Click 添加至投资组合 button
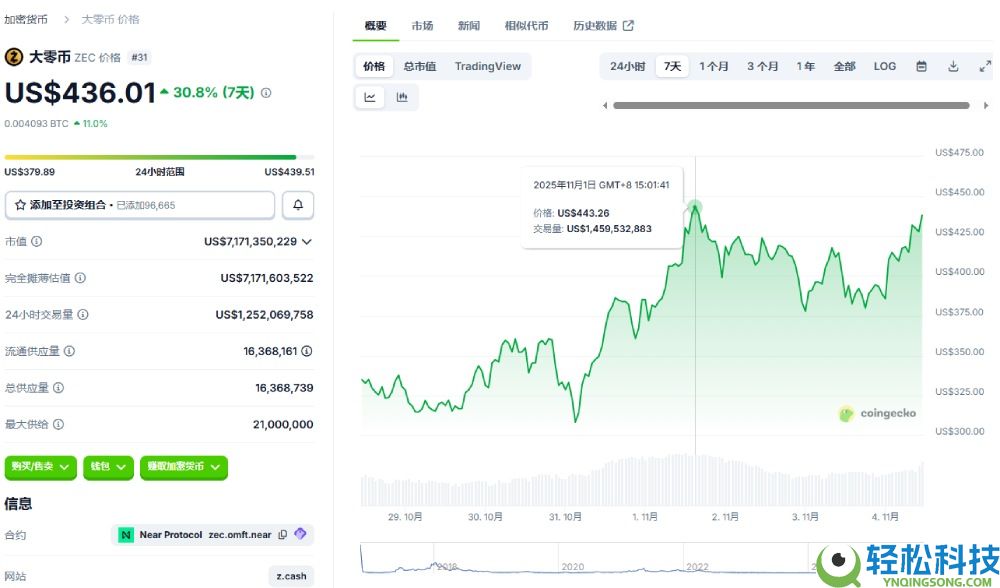 click(x=140, y=205)
